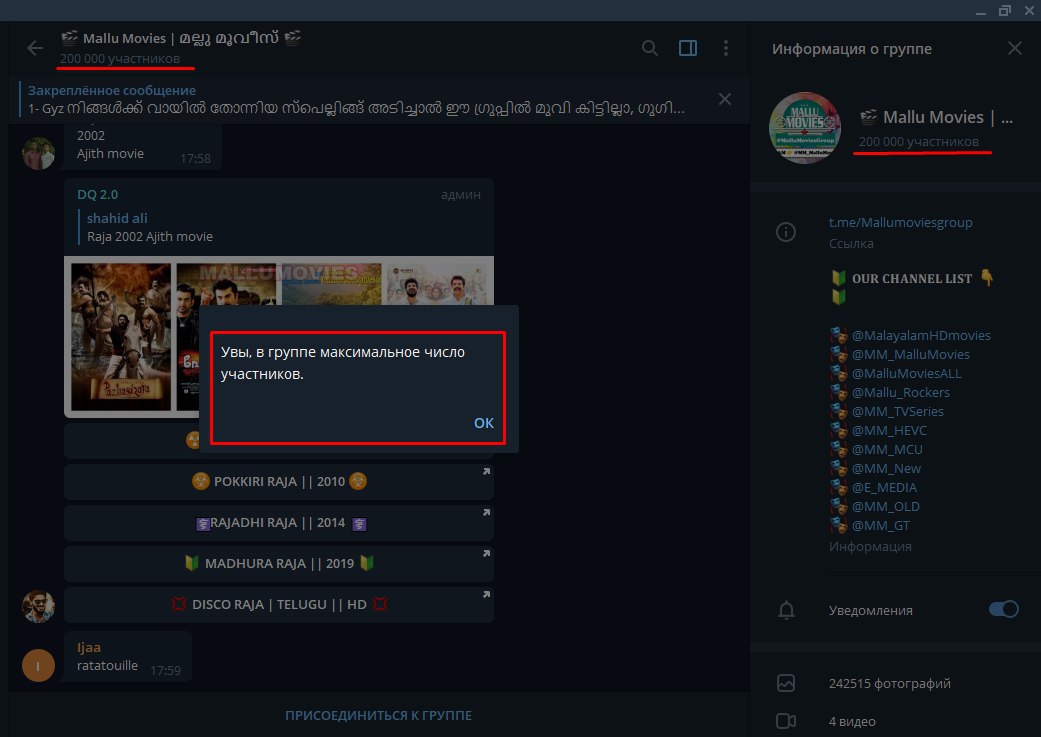This screenshot has width=1041, height=737.
Task: Click OK in the member limit dialog
Action: [x=484, y=423]
